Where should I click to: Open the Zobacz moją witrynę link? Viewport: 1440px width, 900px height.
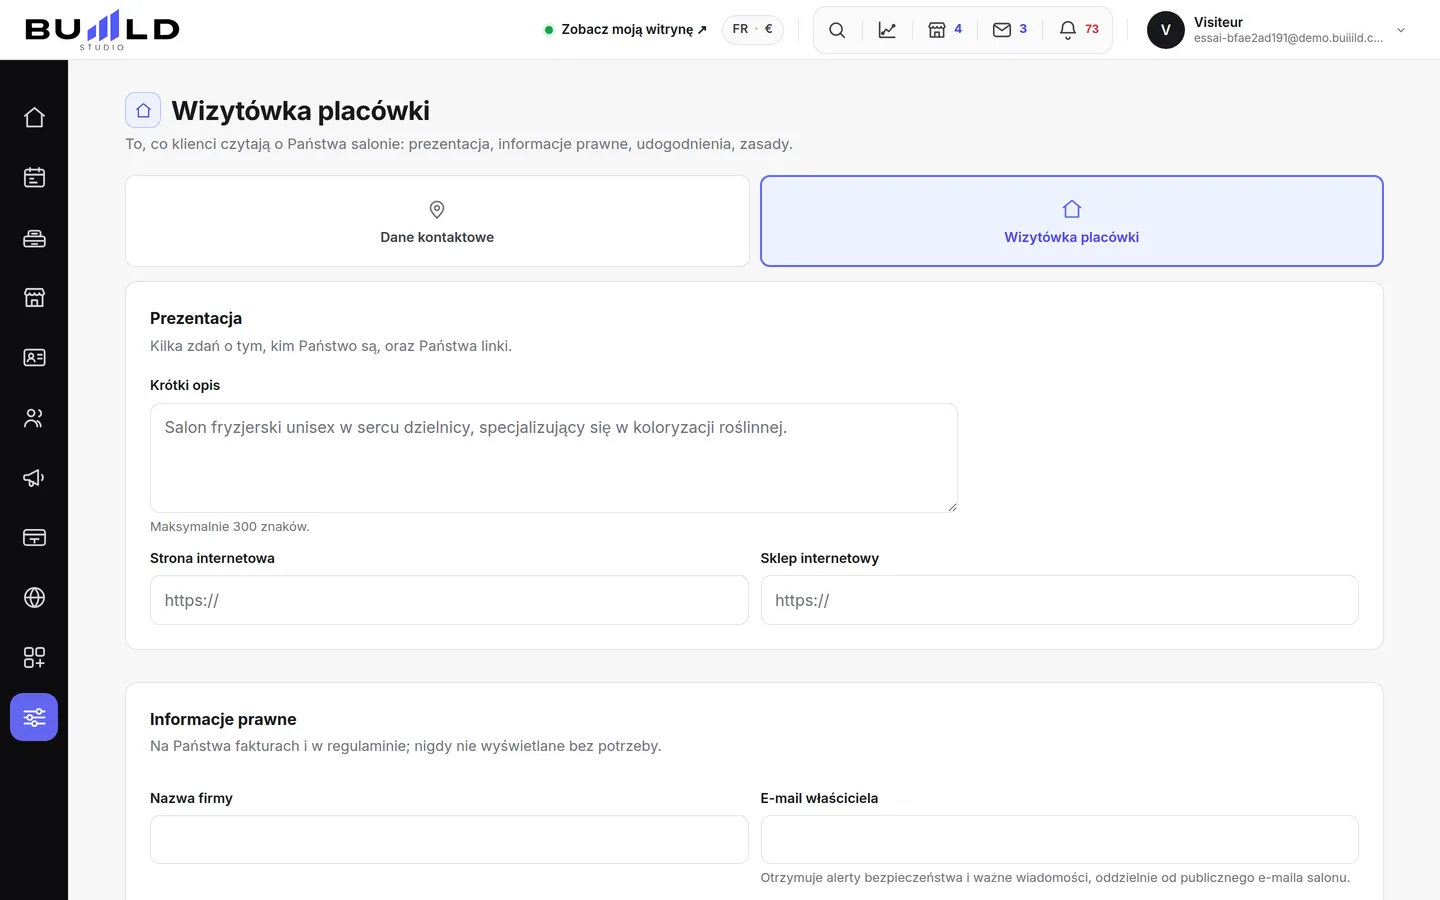[x=626, y=30]
